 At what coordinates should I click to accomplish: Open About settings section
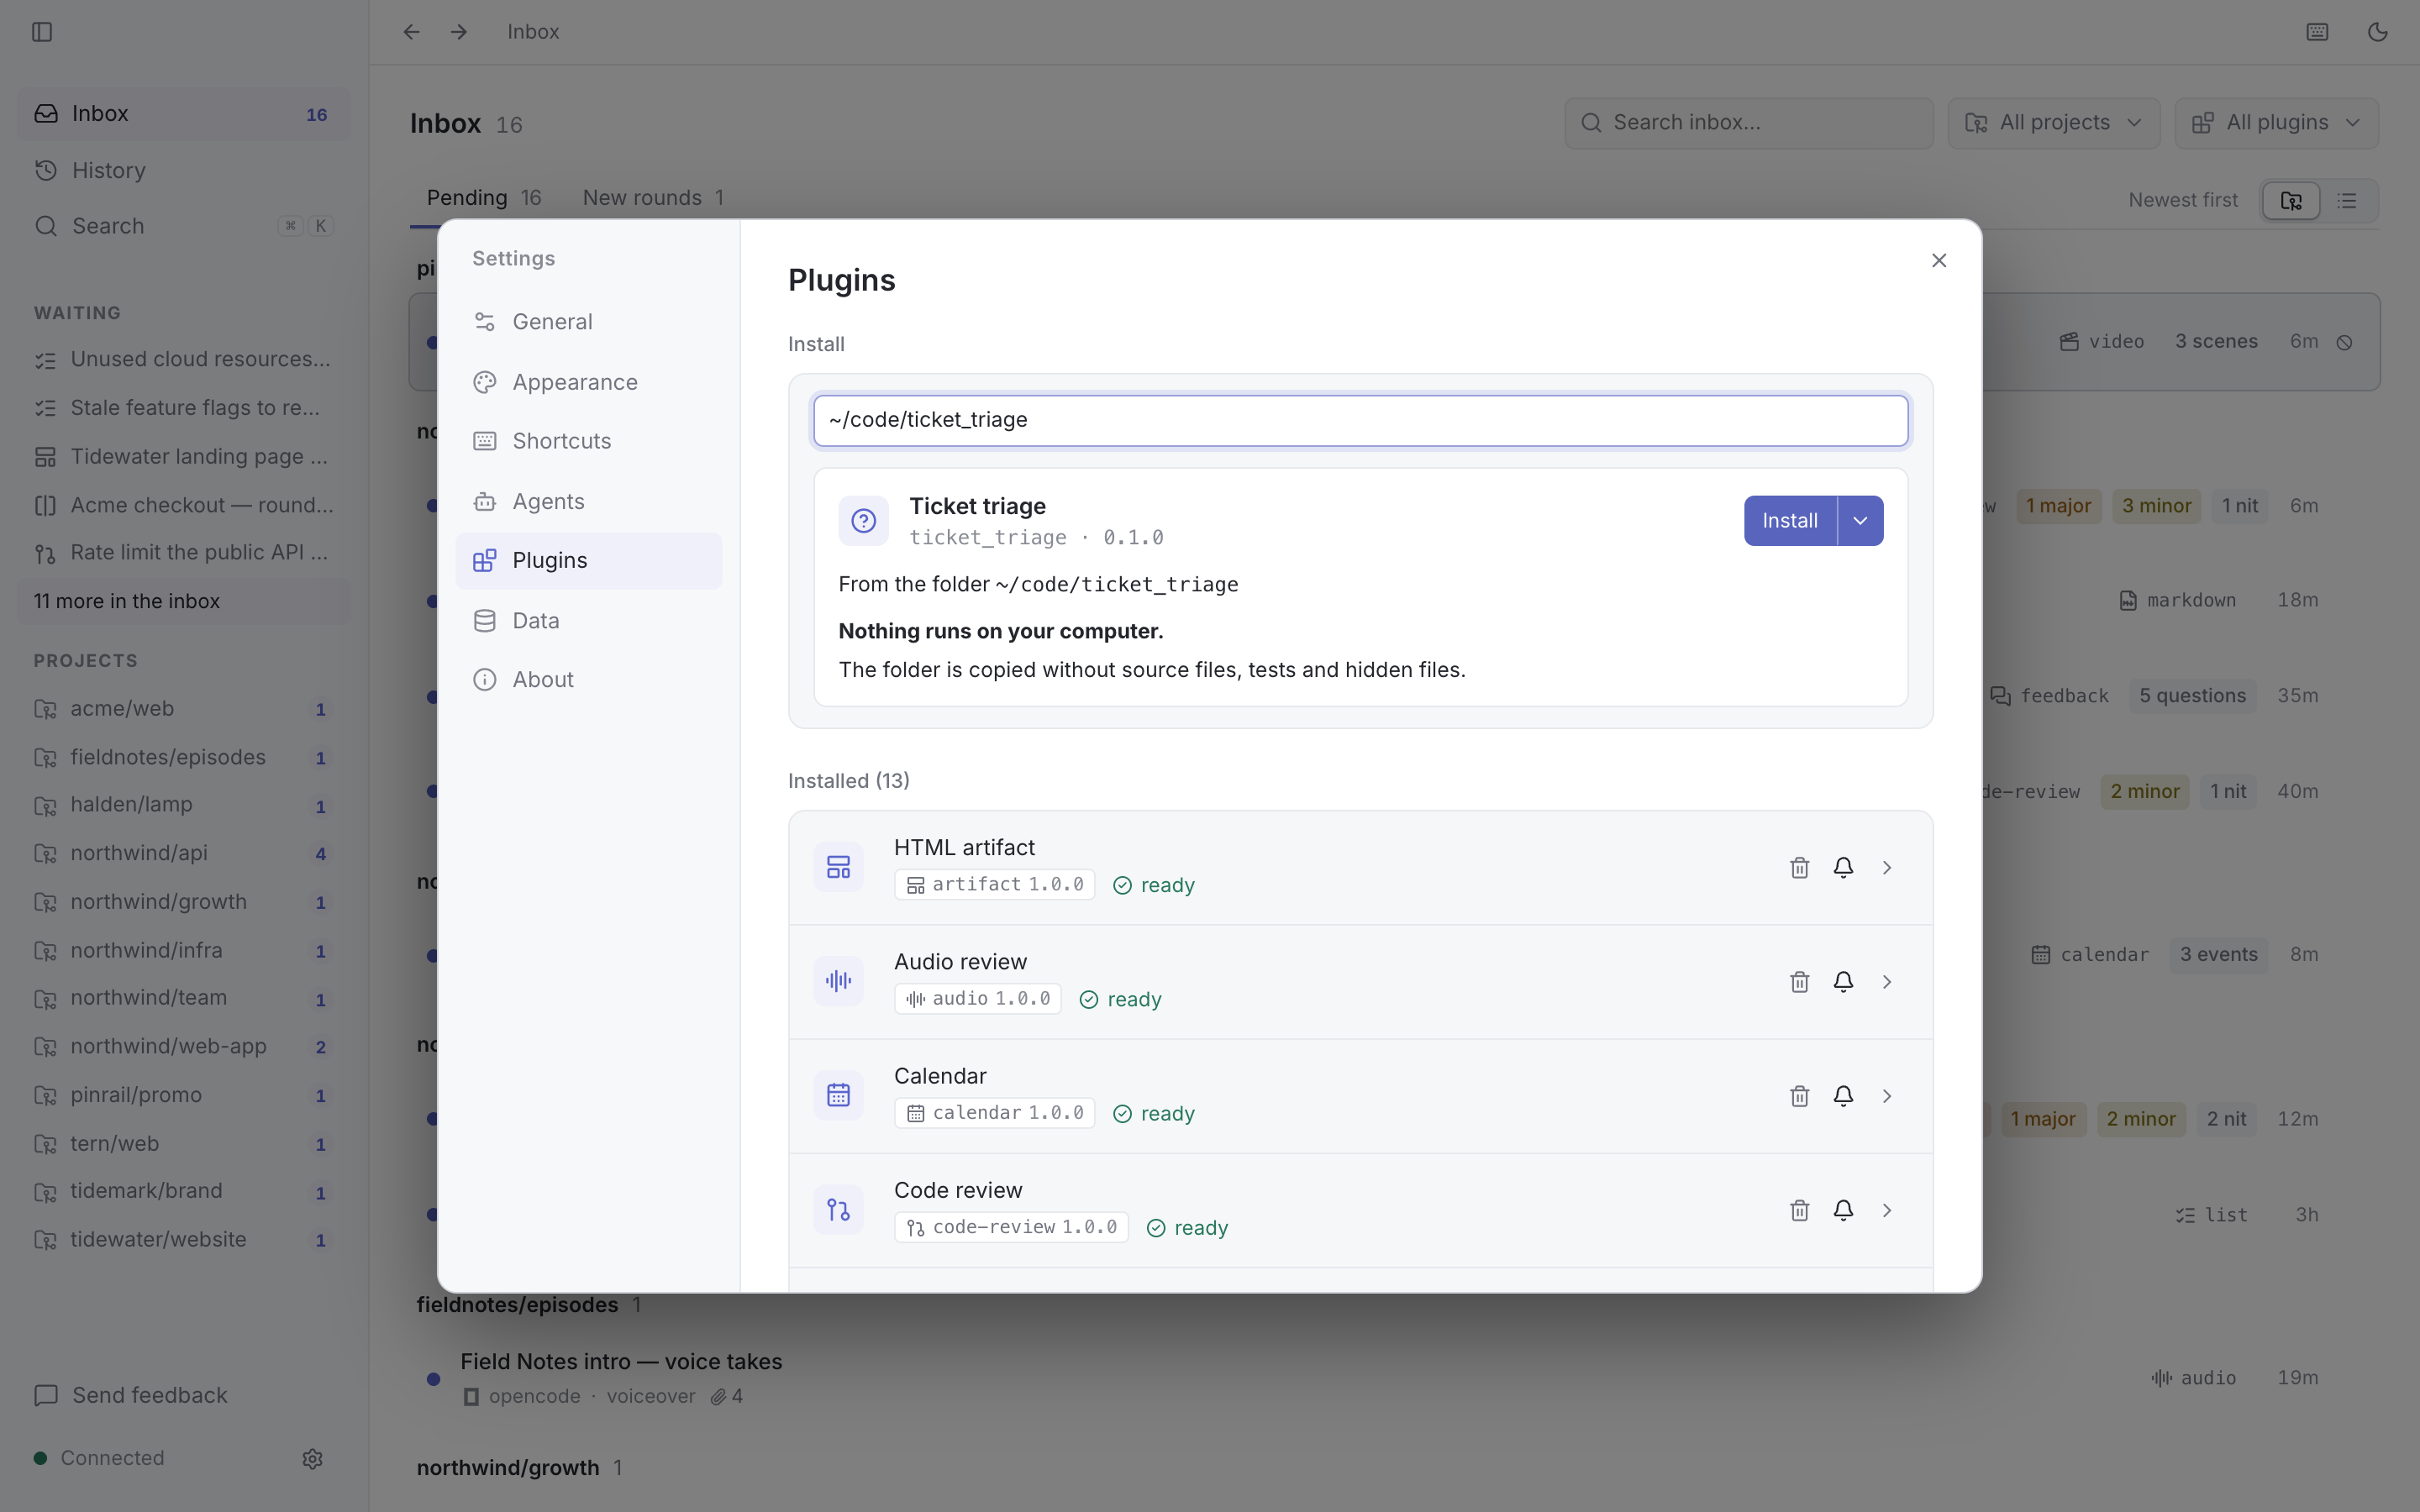[x=588, y=680]
